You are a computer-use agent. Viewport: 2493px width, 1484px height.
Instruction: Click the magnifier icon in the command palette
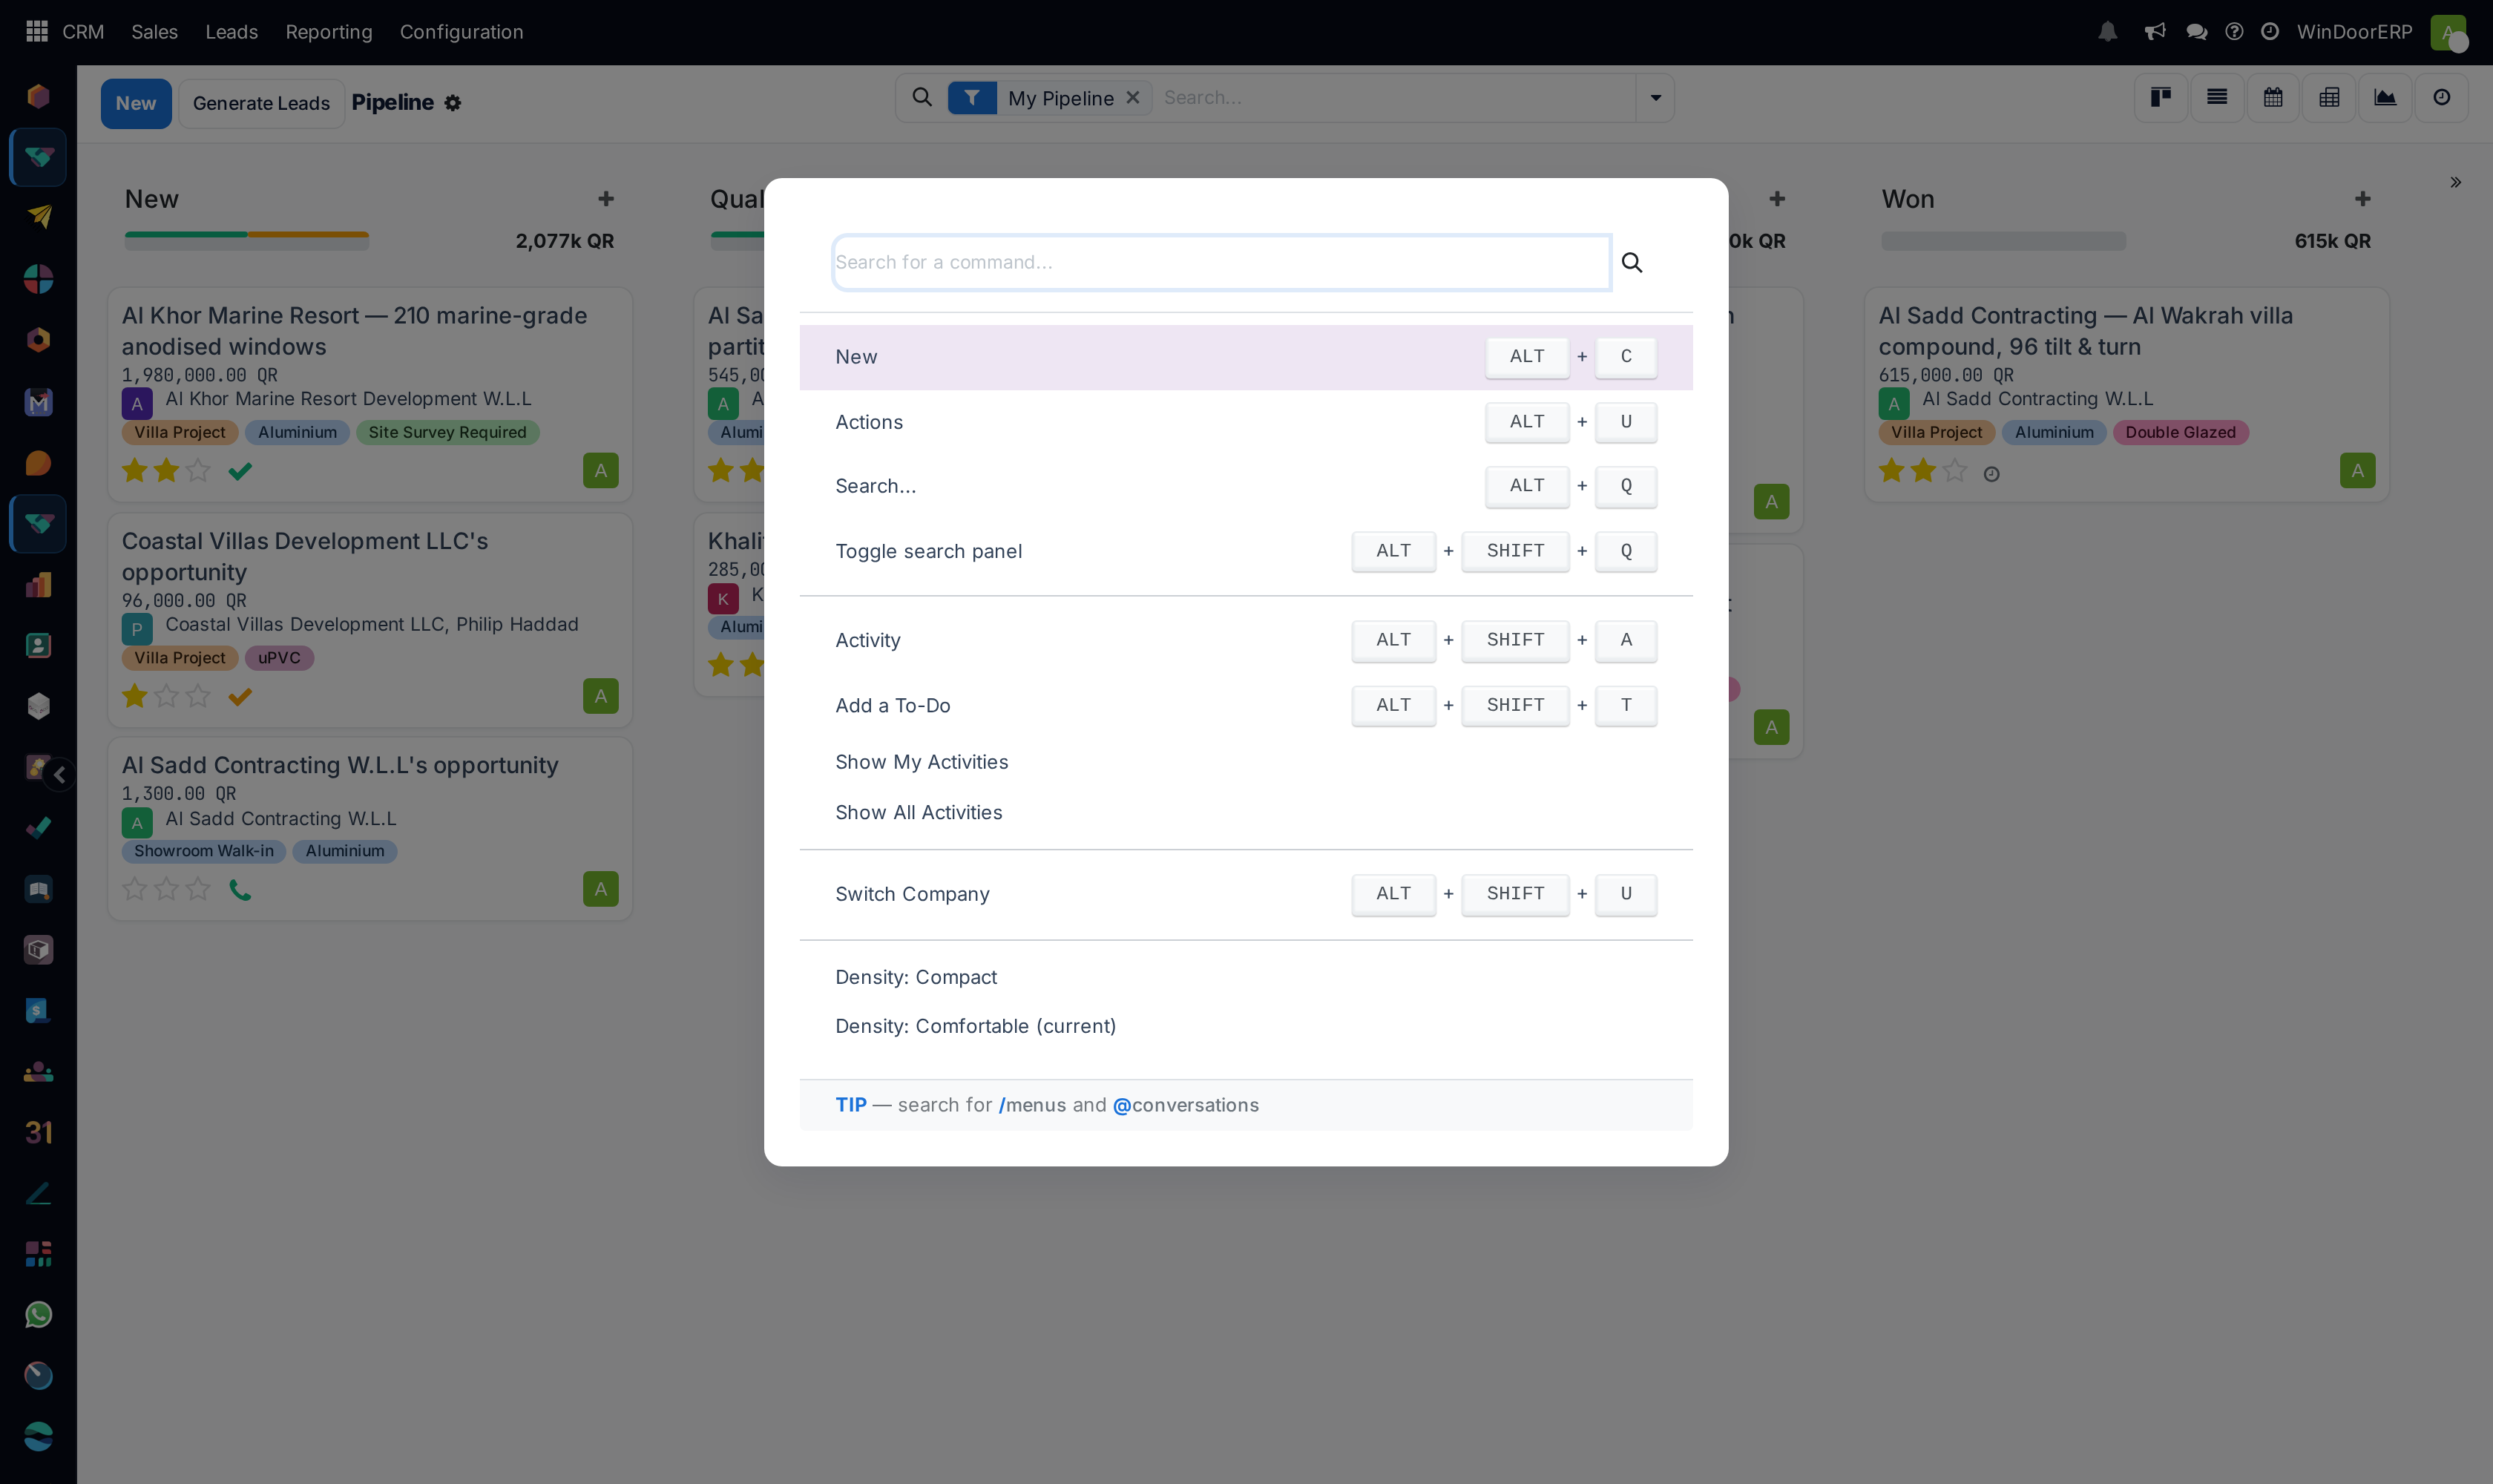click(x=1632, y=262)
